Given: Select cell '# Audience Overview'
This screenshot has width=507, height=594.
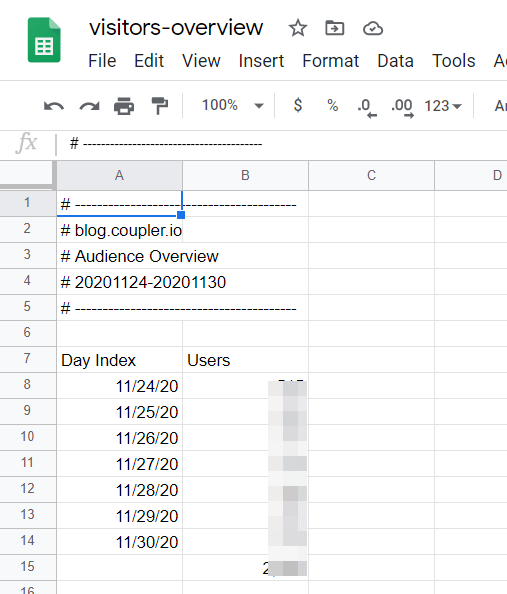Looking at the screenshot, I should coord(119,256).
